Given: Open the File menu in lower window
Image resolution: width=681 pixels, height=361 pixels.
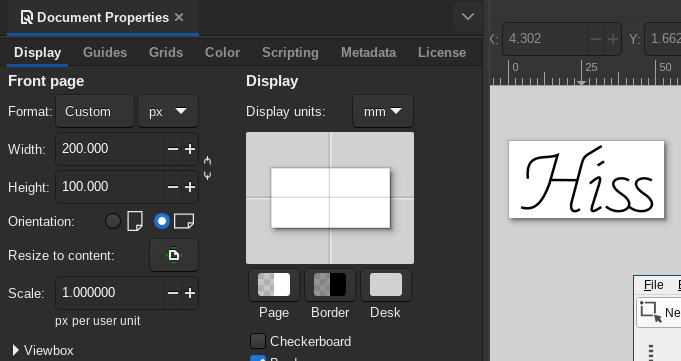Looking at the screenshot, I should 654,285.
